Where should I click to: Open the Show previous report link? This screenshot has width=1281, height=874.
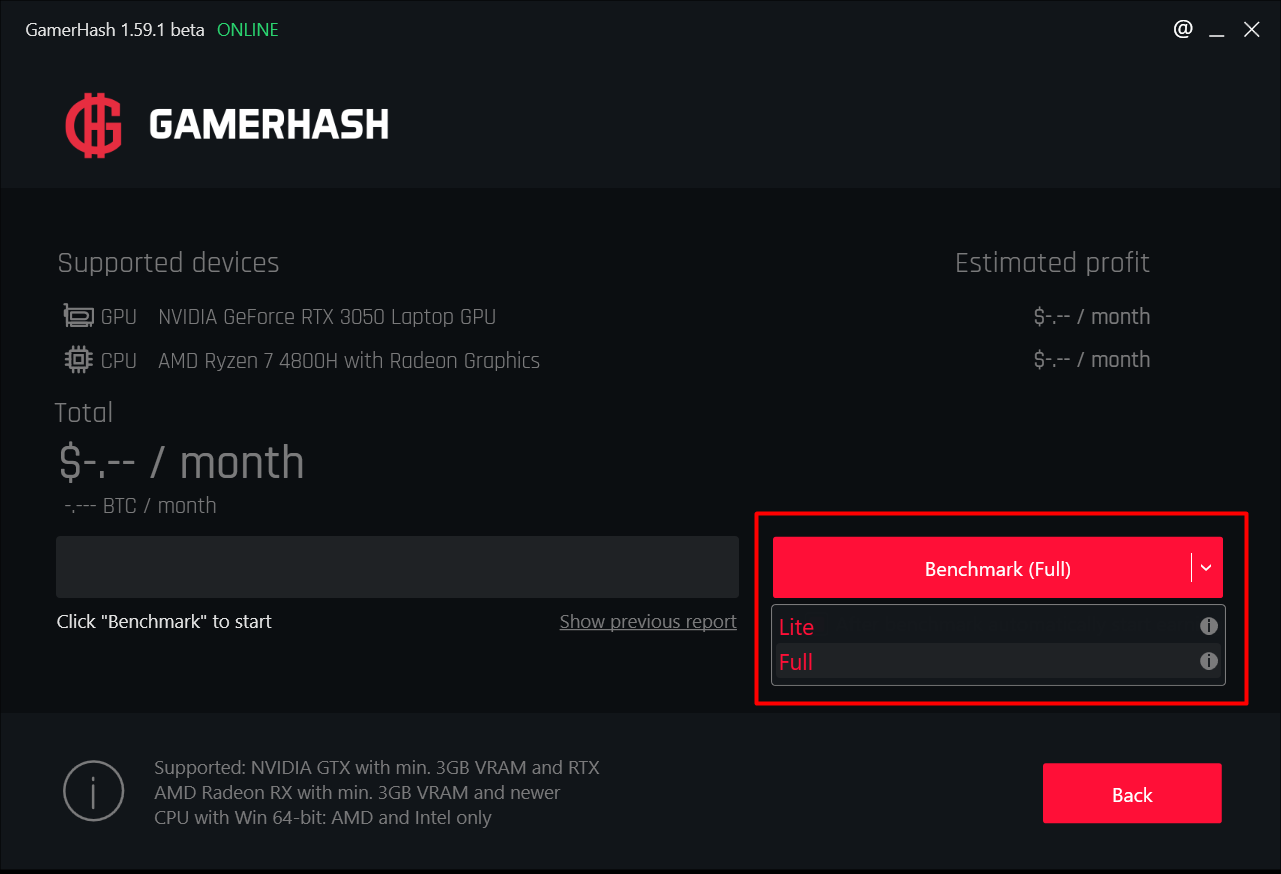click(x=648, y=622)
